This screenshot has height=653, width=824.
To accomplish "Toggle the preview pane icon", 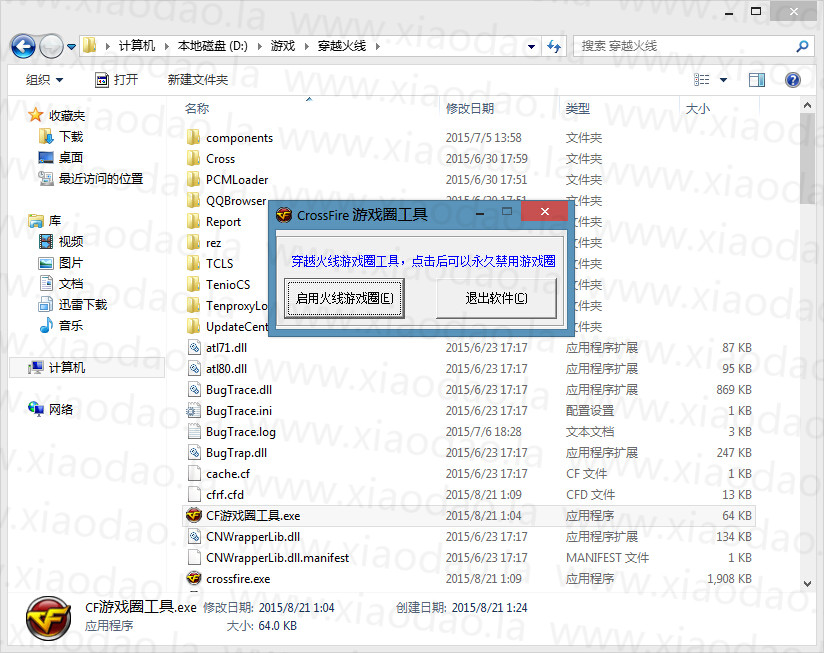I will pyautogui.click(x=757, y=79).
